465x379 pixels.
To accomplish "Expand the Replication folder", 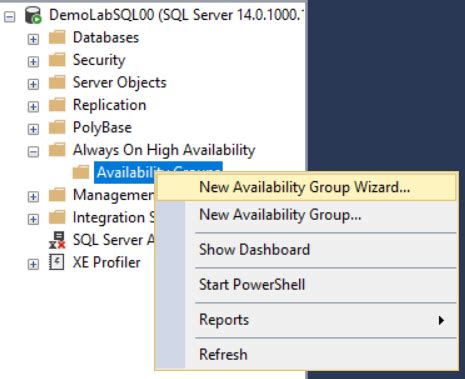I will click(33, 106).
